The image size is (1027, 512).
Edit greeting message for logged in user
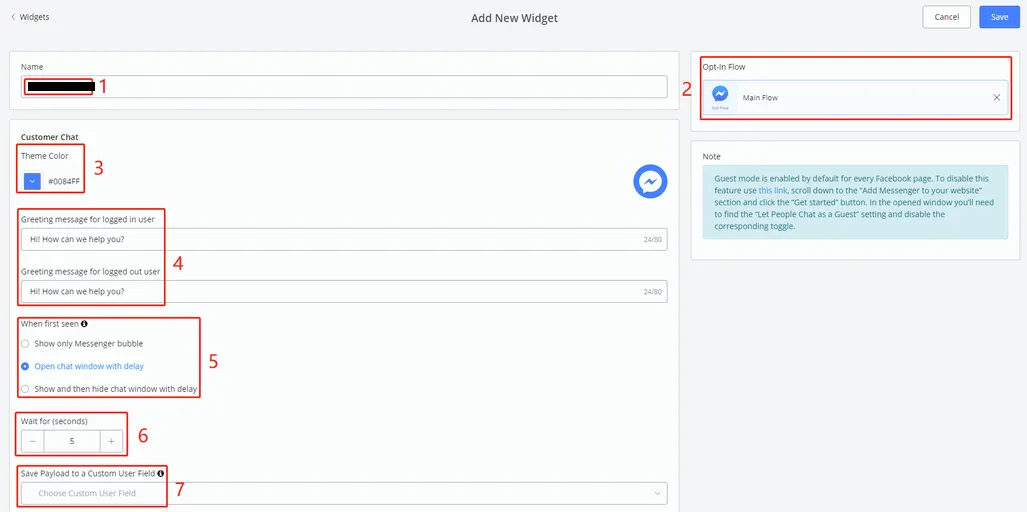click(x=344, y=239)
